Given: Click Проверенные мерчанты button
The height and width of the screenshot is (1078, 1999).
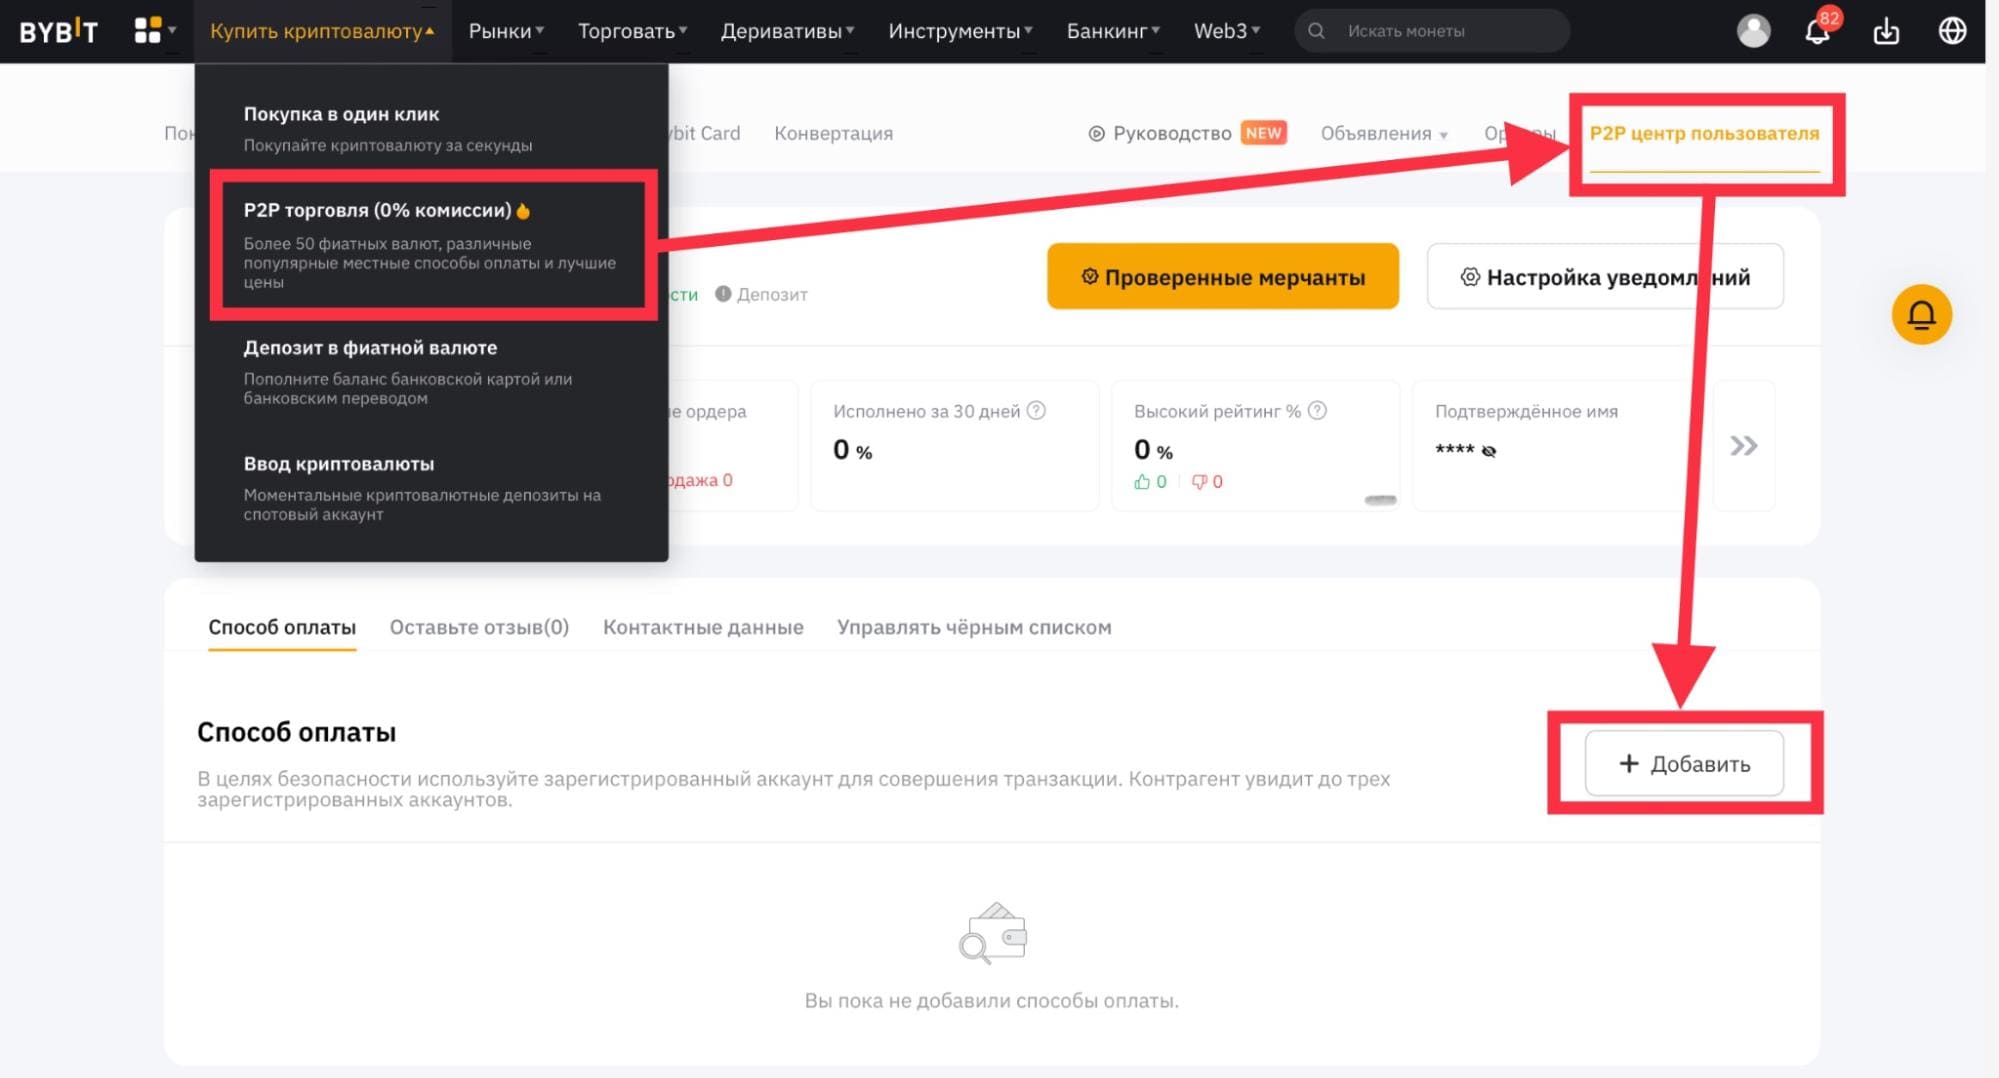Looking at the screenshot, I should coord(1223,277).
